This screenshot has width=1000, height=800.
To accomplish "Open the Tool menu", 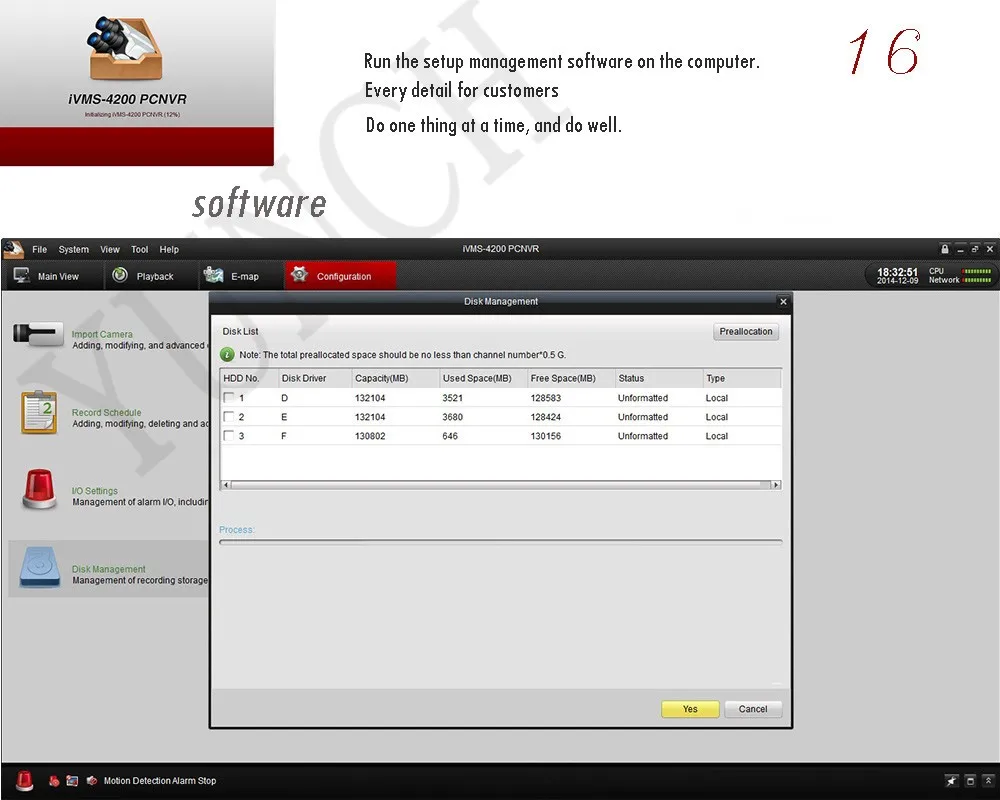I will [140, 249].
